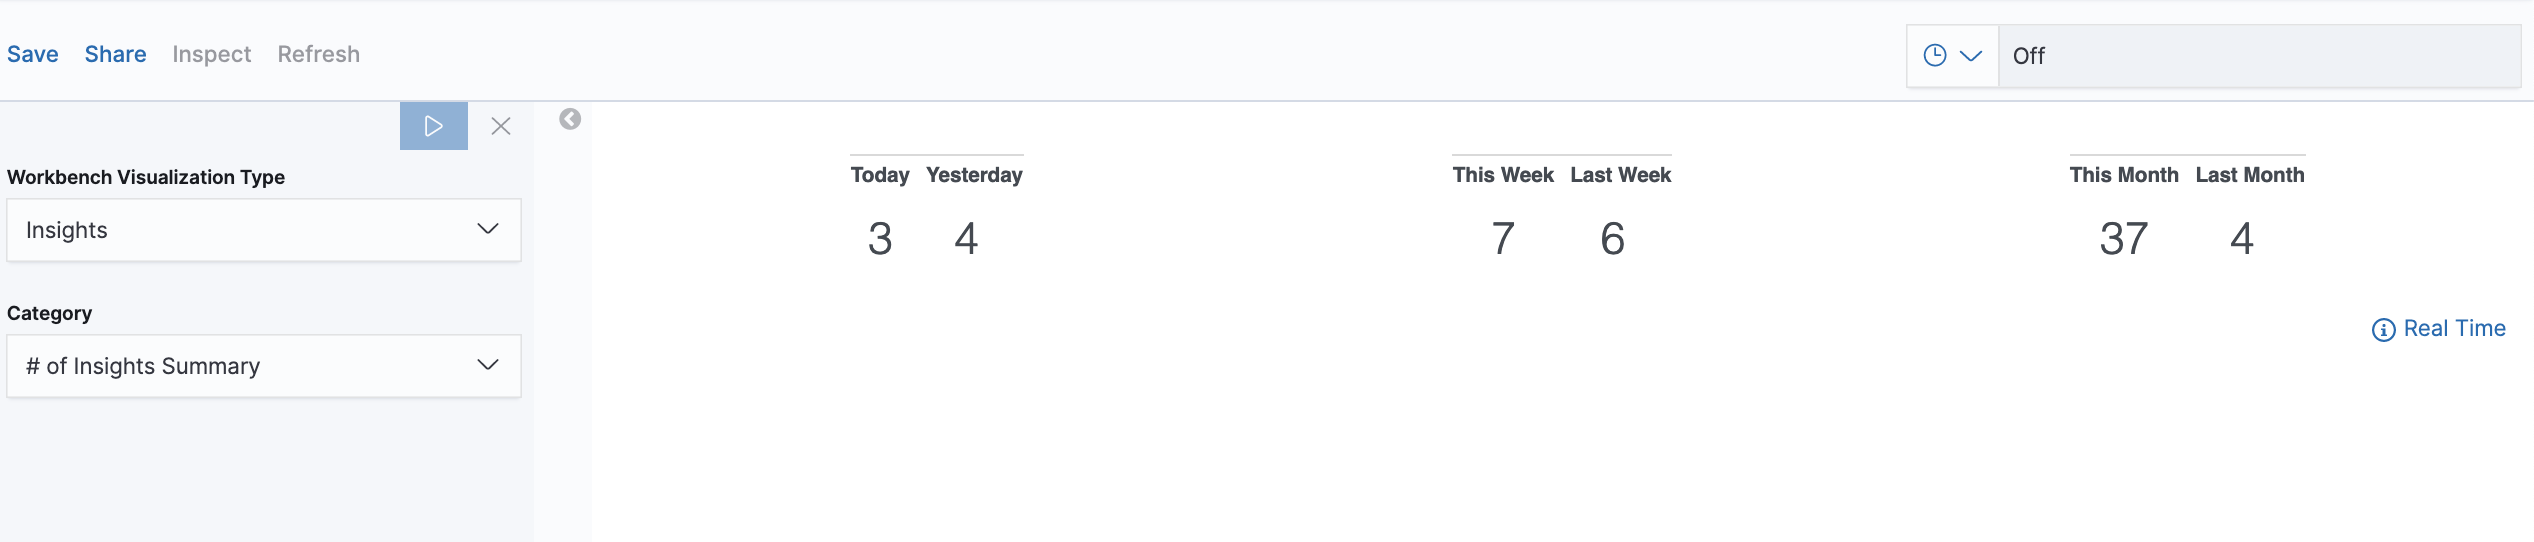Click the Last Month header
2534x542 pixels.
coord(2250,175)
